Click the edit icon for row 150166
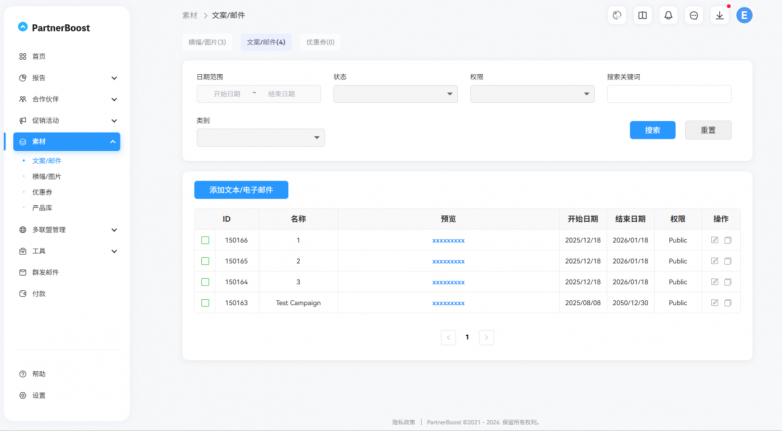Image resolution: width=782 pixels, height=431 pixels. click(714, 240)
